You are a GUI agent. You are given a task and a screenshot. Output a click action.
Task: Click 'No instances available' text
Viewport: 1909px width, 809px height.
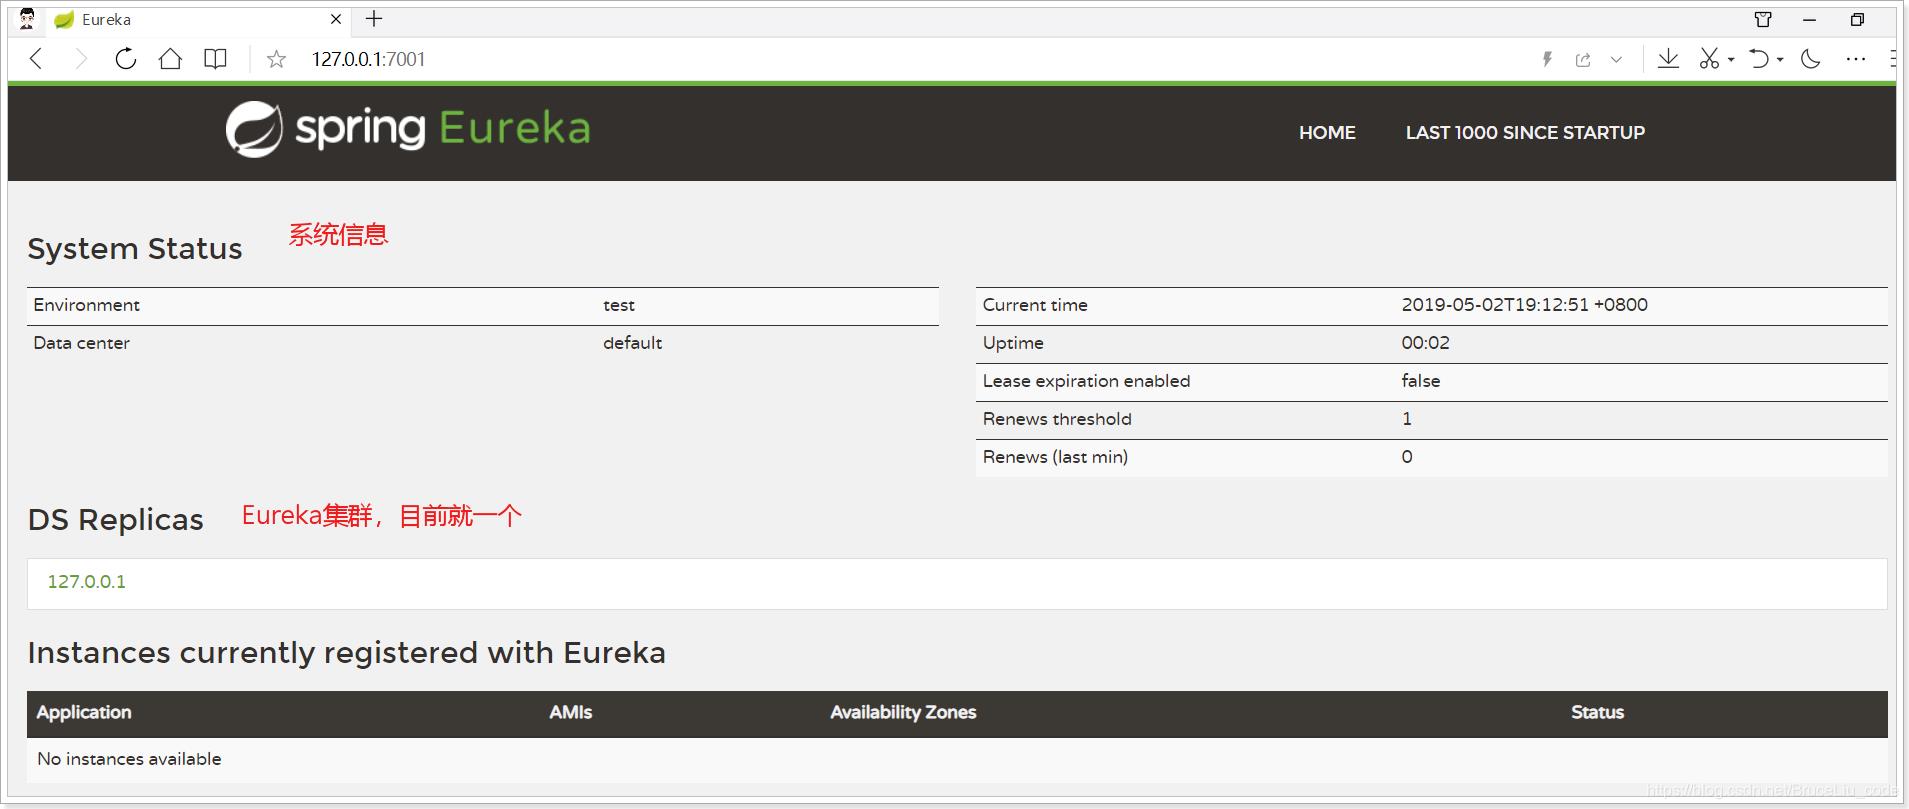pos(129,759)
